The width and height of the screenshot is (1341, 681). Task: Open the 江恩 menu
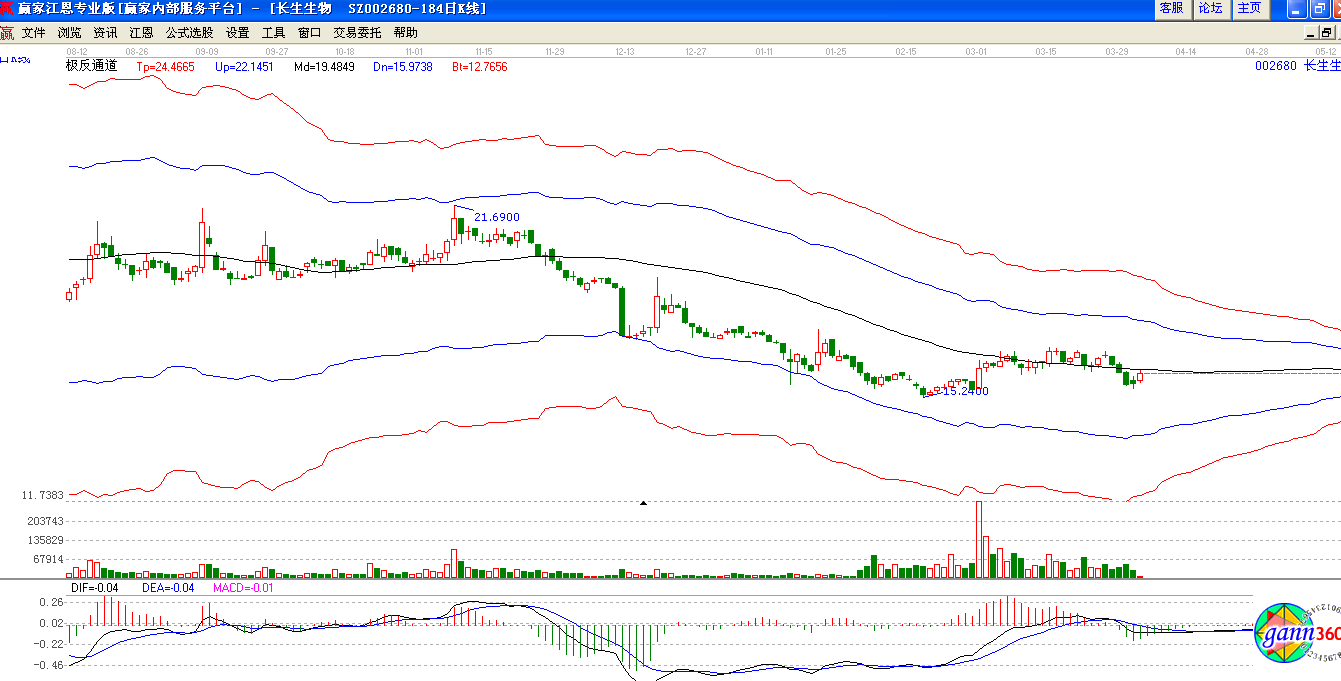[142, 33]
